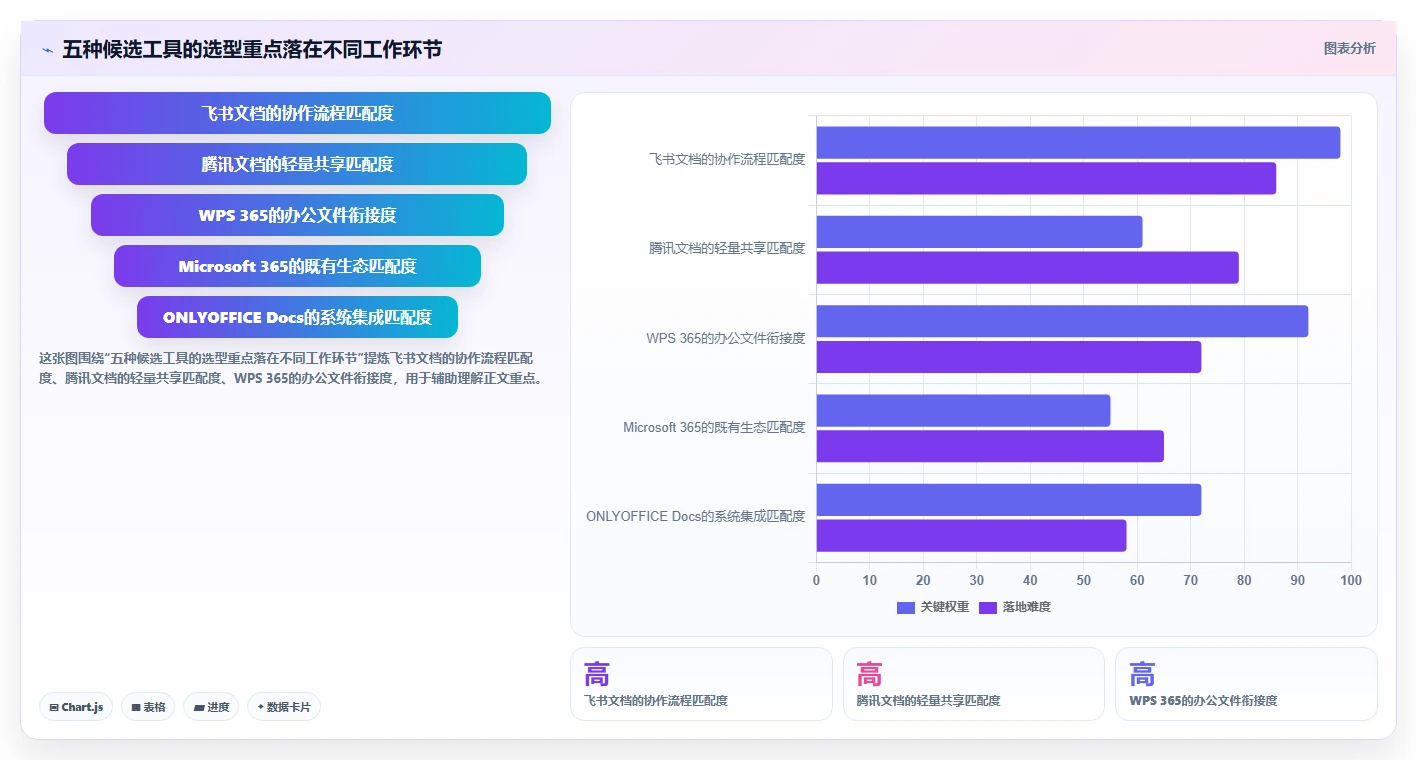Viewport: 1417px width, 760px height.
Task: Select funnel stage WPS 365的办公文件衔接度
Action: (297, 215)
